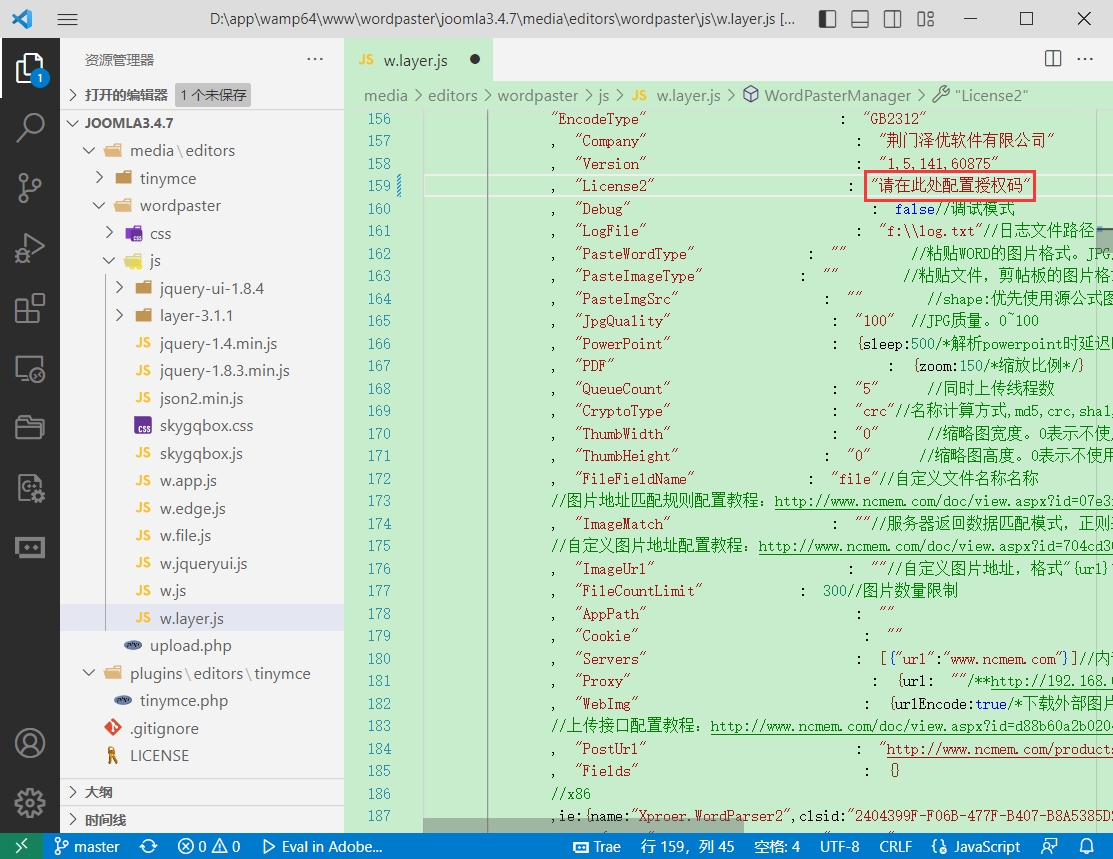
Task: Select the w.layer.js editor tab
Action: click(x=415, y=60)
